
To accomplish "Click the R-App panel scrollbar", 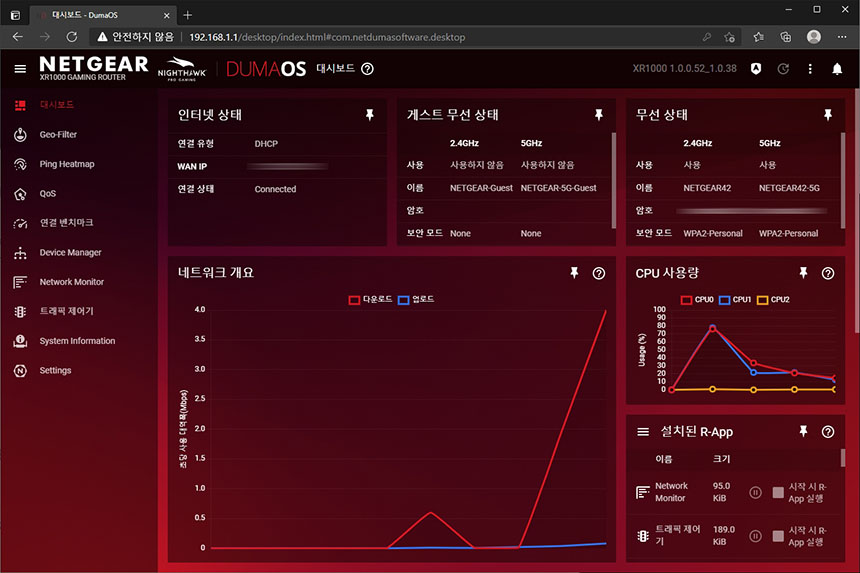I will coord(843,458).
